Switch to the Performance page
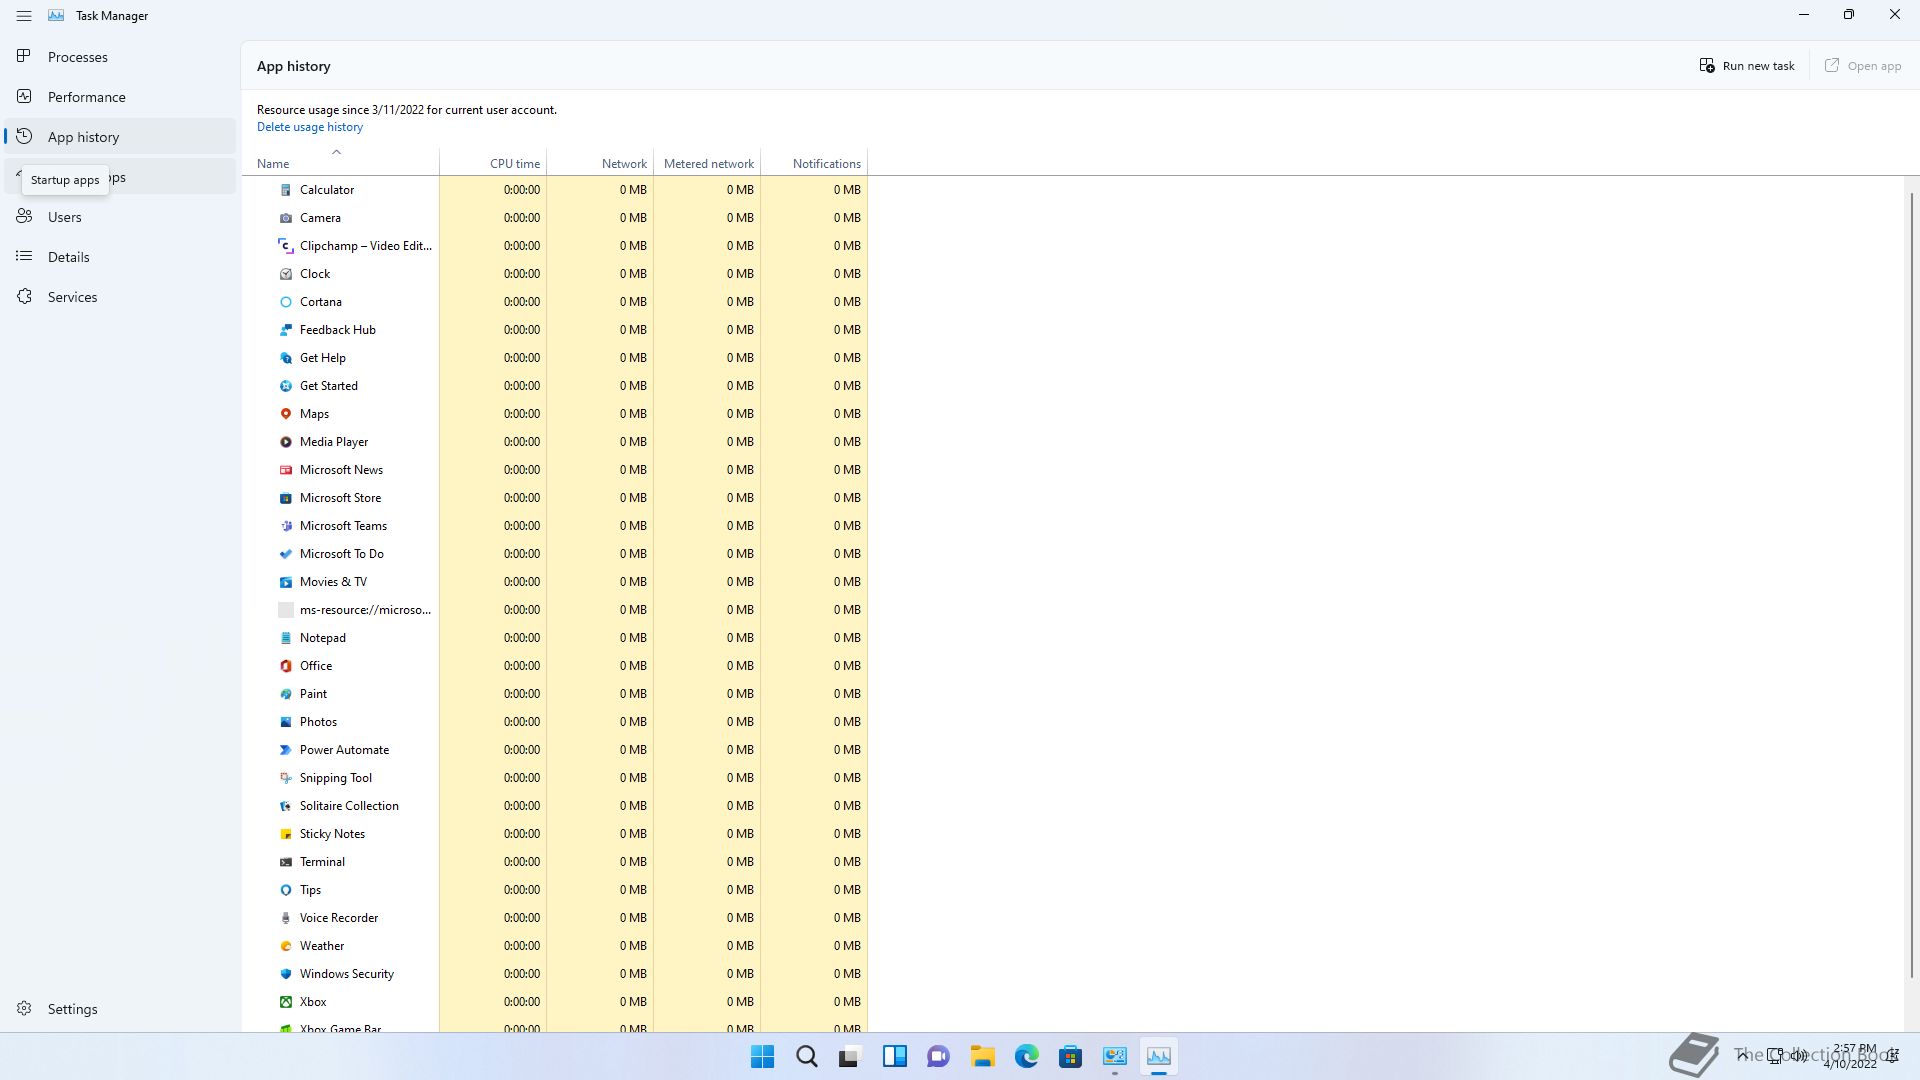 point(120,97)
